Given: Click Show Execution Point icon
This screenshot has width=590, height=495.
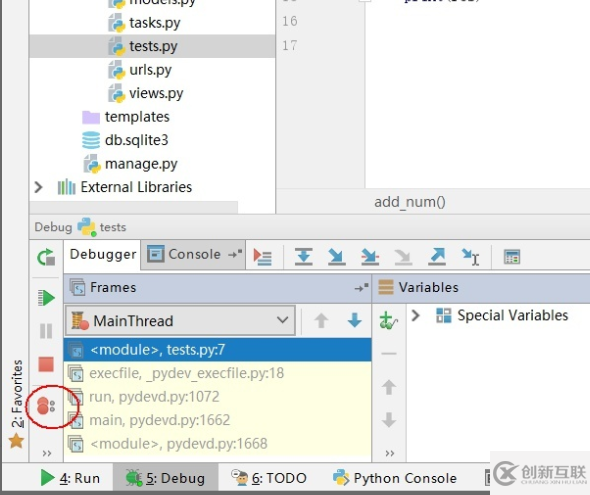Looking at the screenshot, I should click(262, 257).
